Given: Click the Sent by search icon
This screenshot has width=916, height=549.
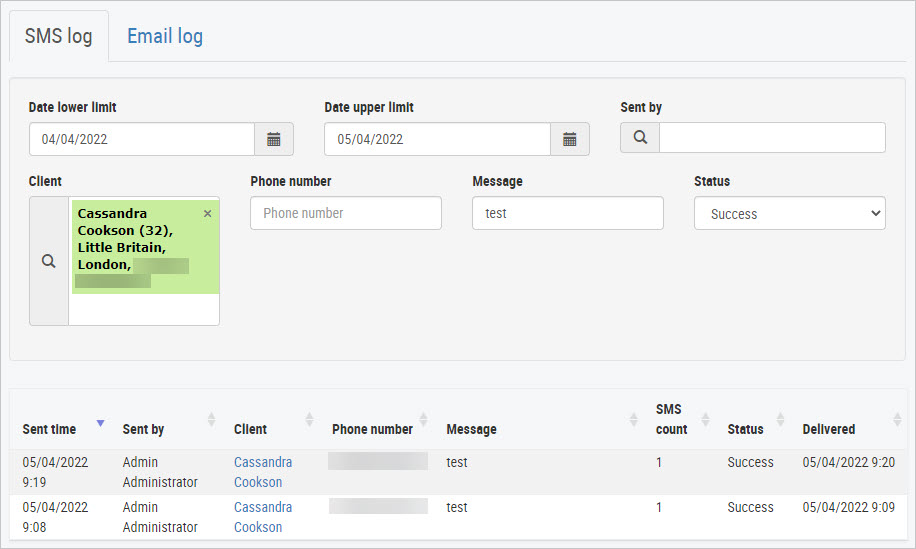Looking at the screenshot, I should tap(640, 138).
